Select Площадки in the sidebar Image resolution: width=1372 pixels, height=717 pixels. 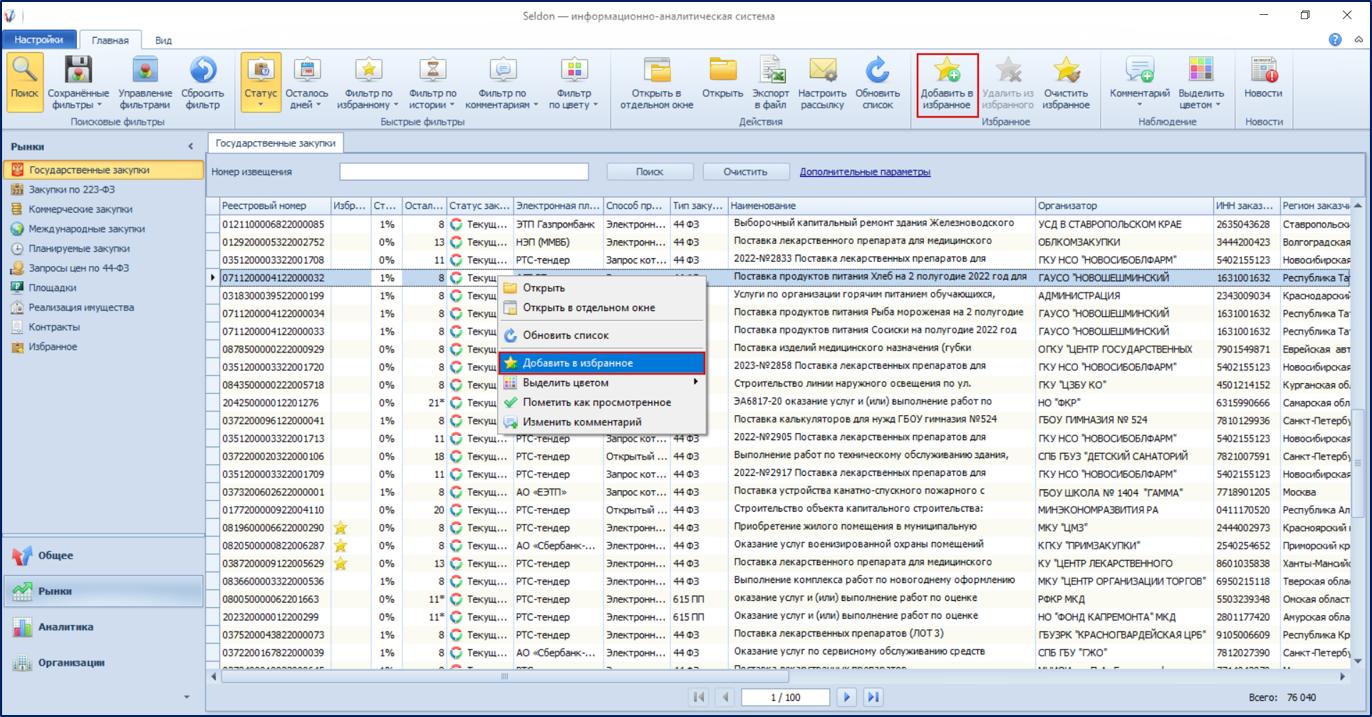pyautogui.click(x=103, y=288)
